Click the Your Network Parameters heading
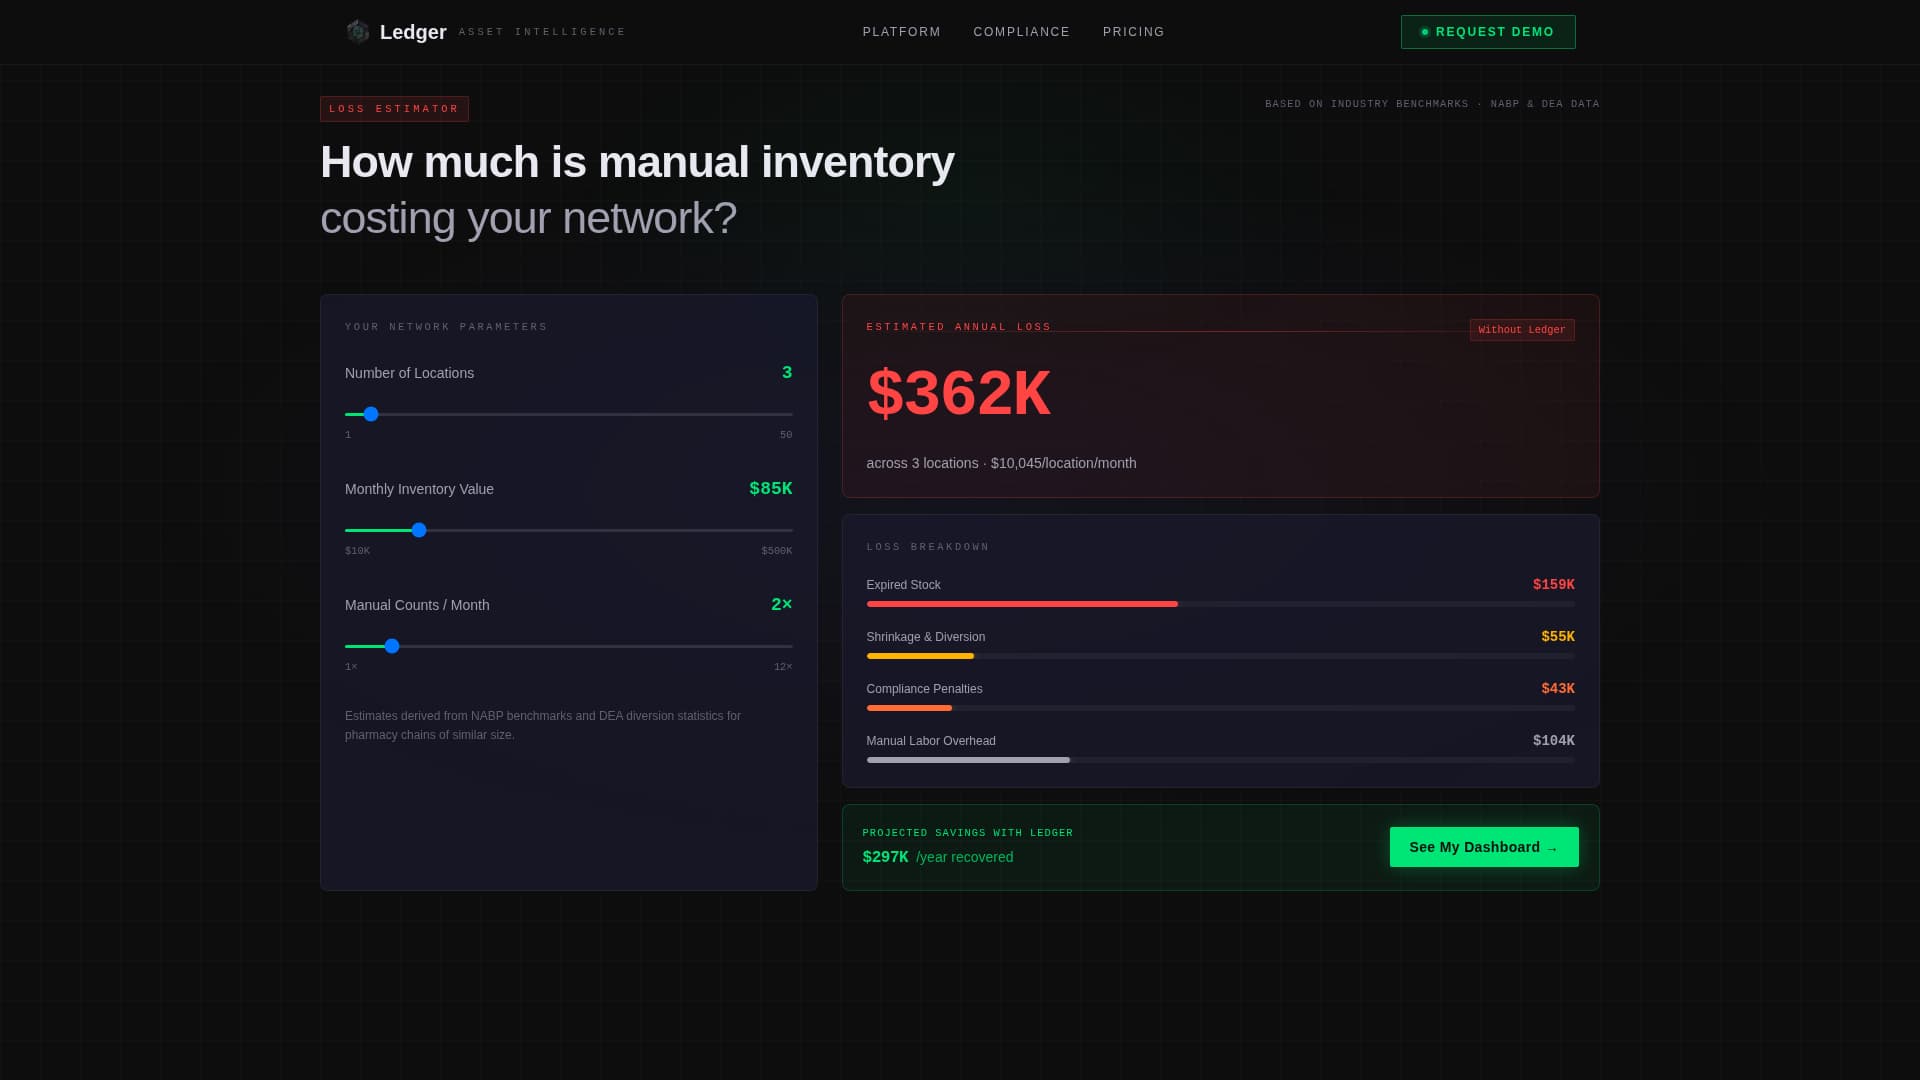The image size is (1920, 1080). coord(446,327)
